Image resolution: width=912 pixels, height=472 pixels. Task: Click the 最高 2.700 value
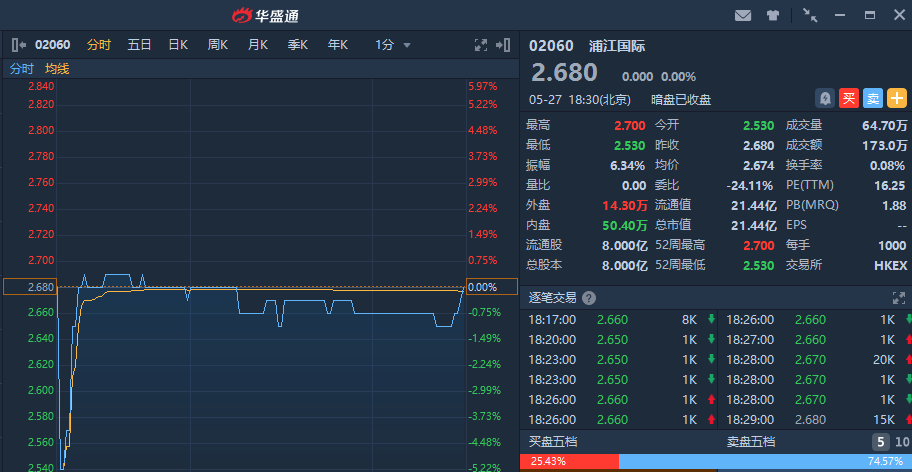click(630, 125)
